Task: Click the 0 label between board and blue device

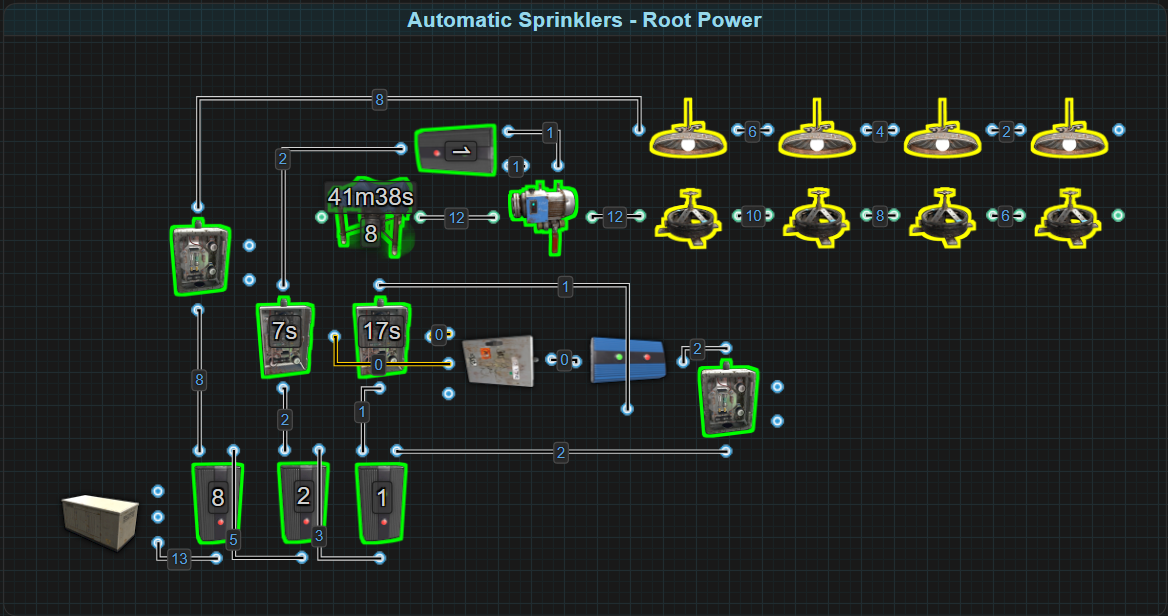Action: pyautogui.click(x=564, y=361)
